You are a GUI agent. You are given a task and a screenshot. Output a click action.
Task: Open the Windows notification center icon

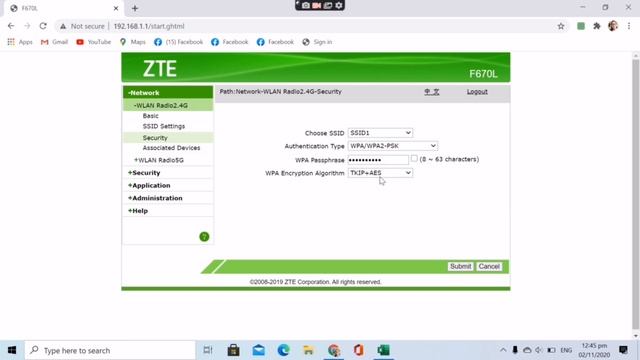623,350
